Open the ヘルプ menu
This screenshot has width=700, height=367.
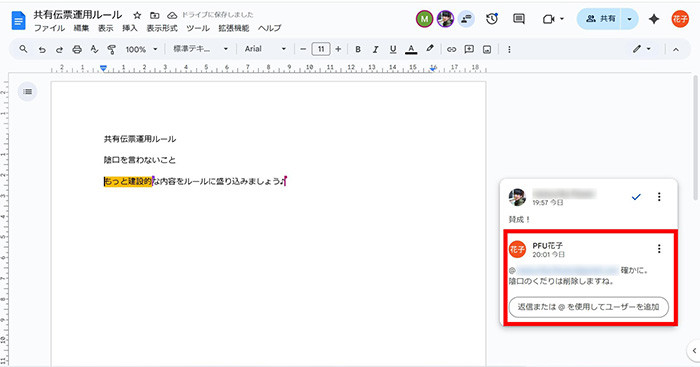270,28
